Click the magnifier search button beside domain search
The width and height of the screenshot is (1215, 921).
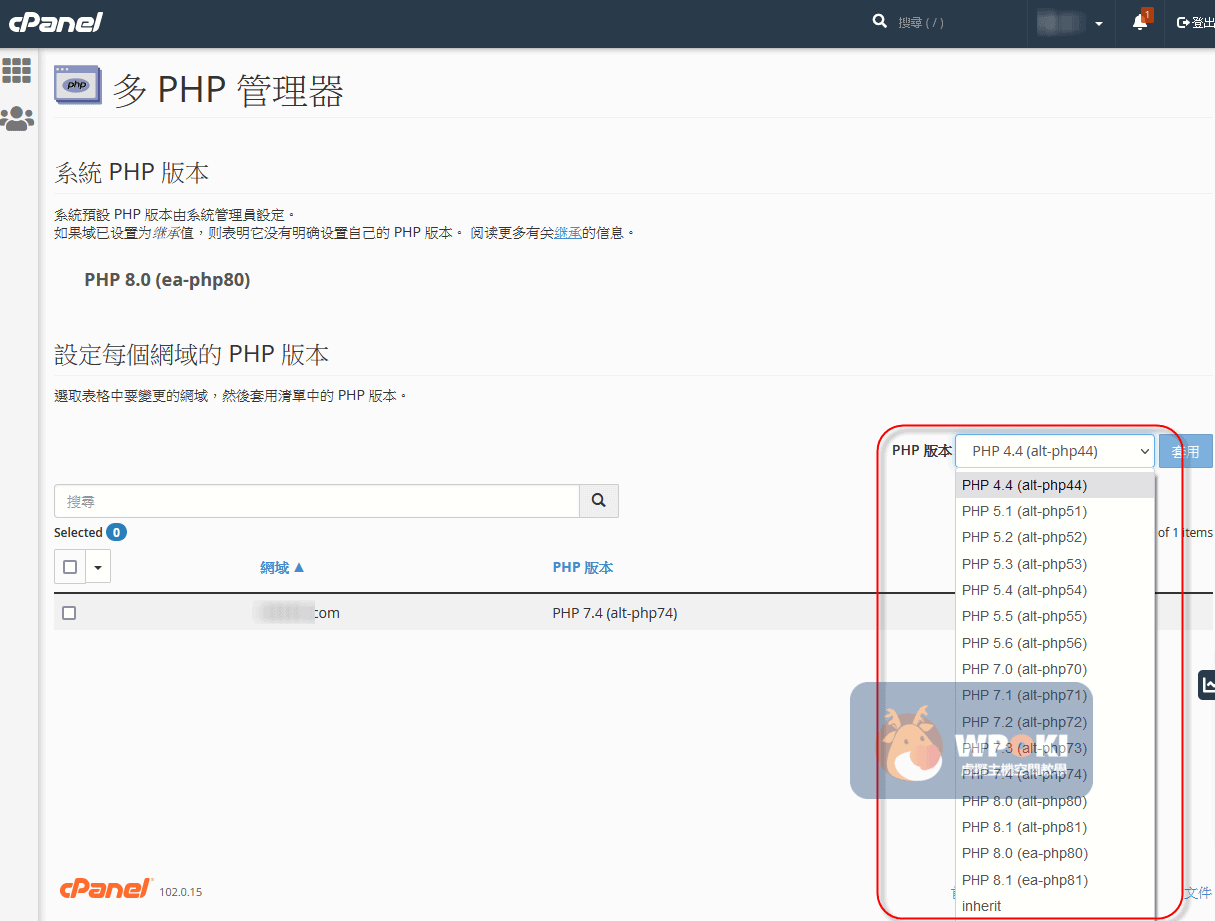[599, 501]
